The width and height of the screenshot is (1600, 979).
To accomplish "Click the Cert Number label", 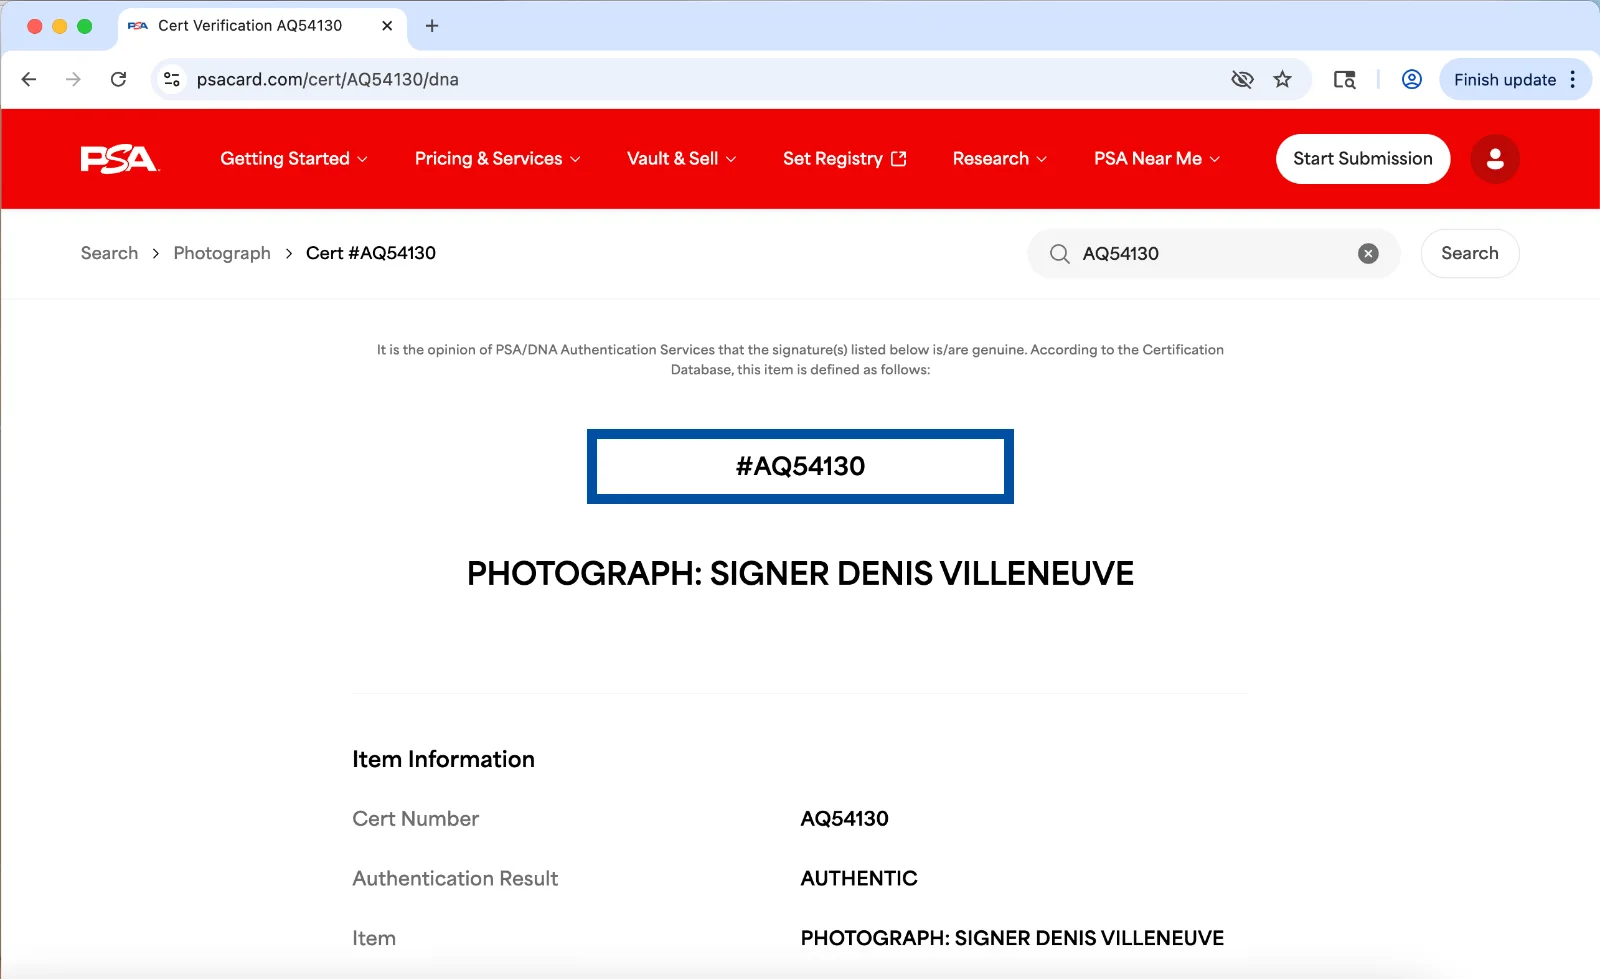I will click(416, 819).
